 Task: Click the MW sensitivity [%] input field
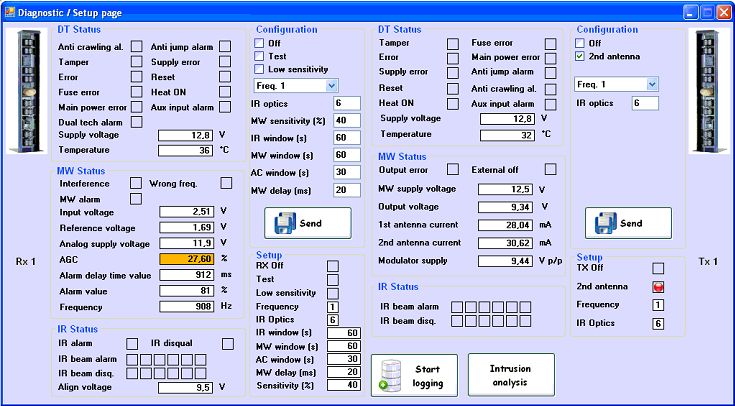tap(346, 120)
